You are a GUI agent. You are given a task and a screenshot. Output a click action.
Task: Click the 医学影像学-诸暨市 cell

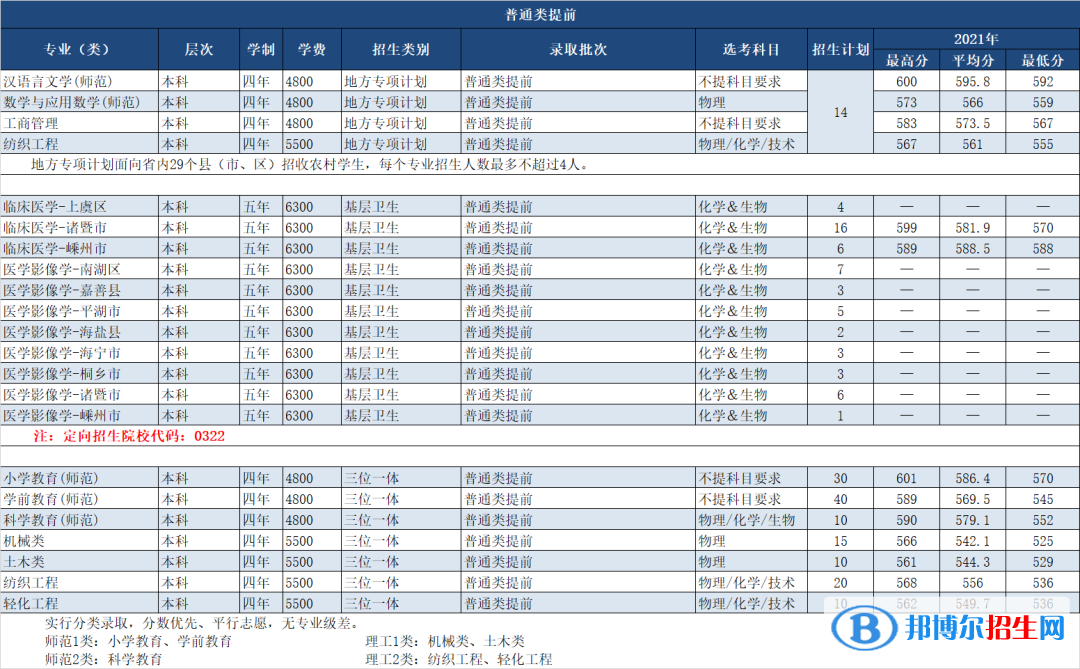[x=80, y=395]
